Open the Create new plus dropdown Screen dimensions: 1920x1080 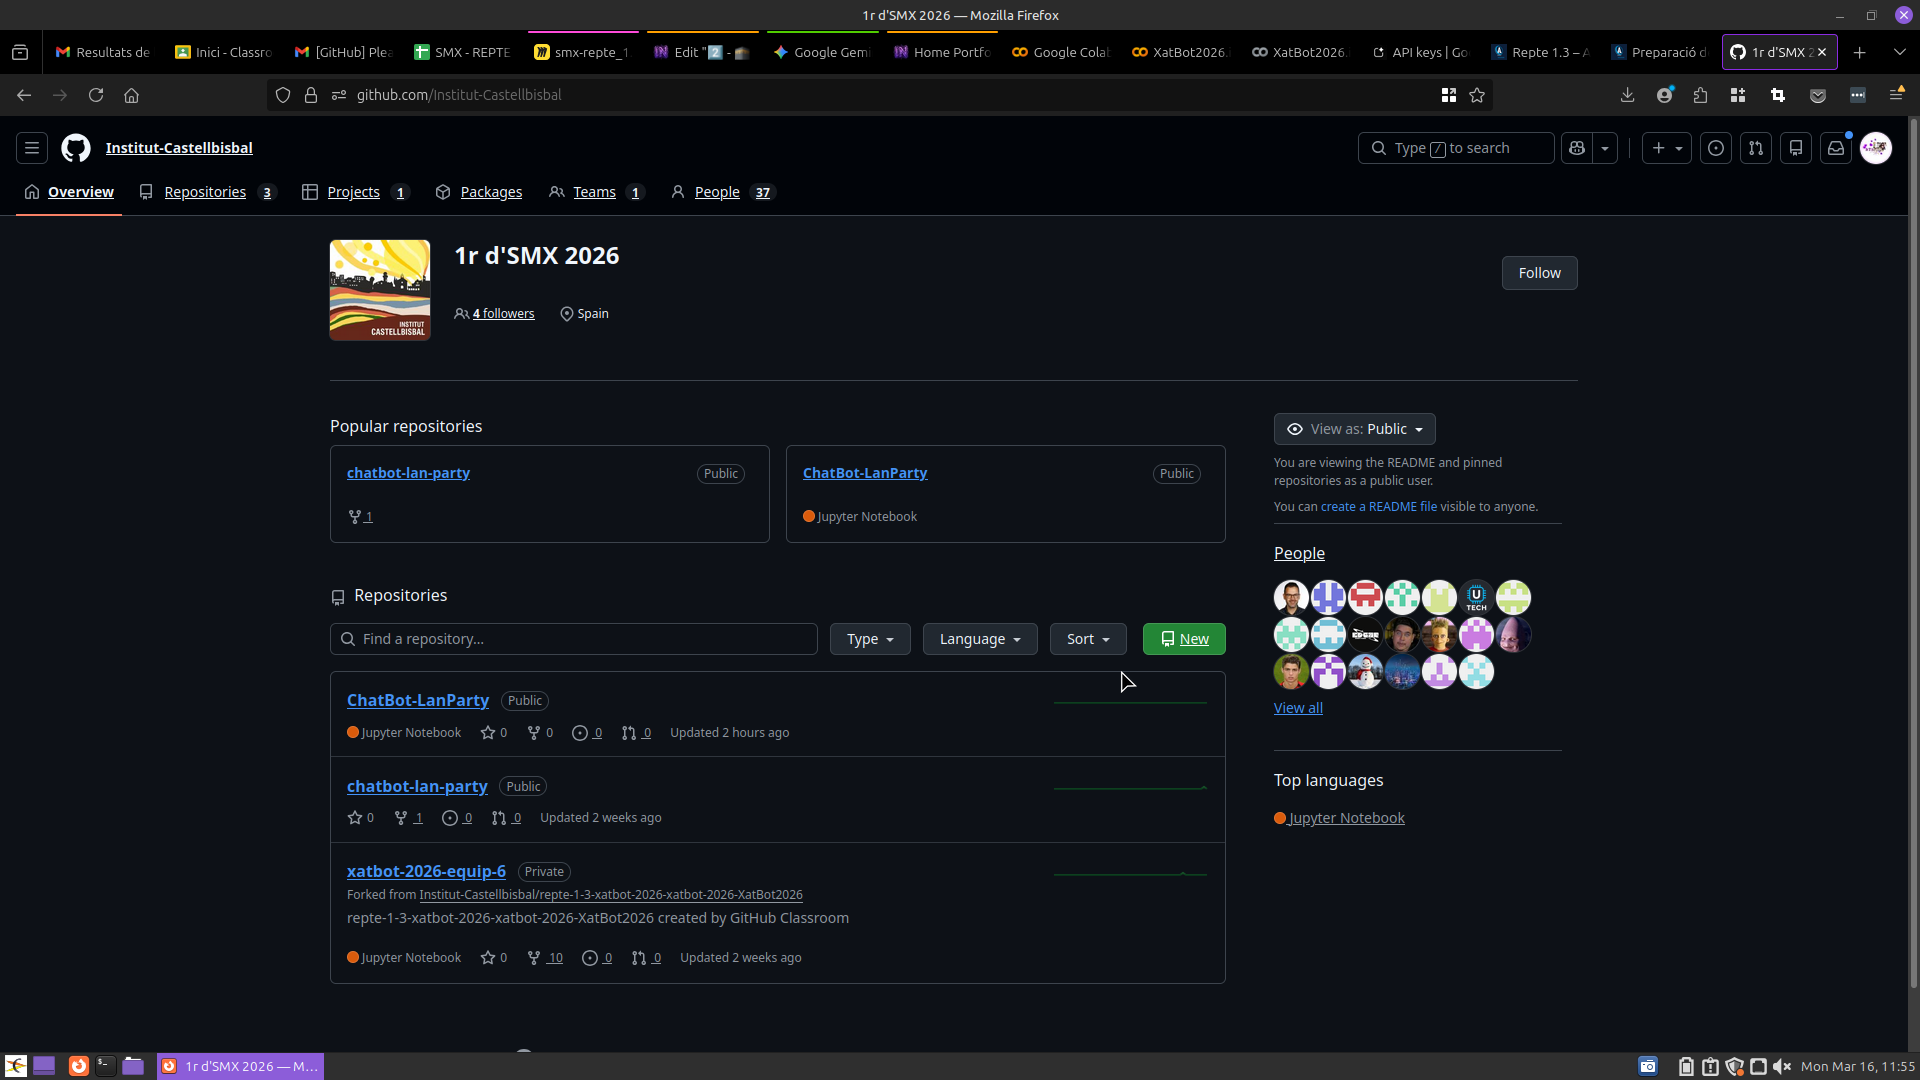point(1666,148)
